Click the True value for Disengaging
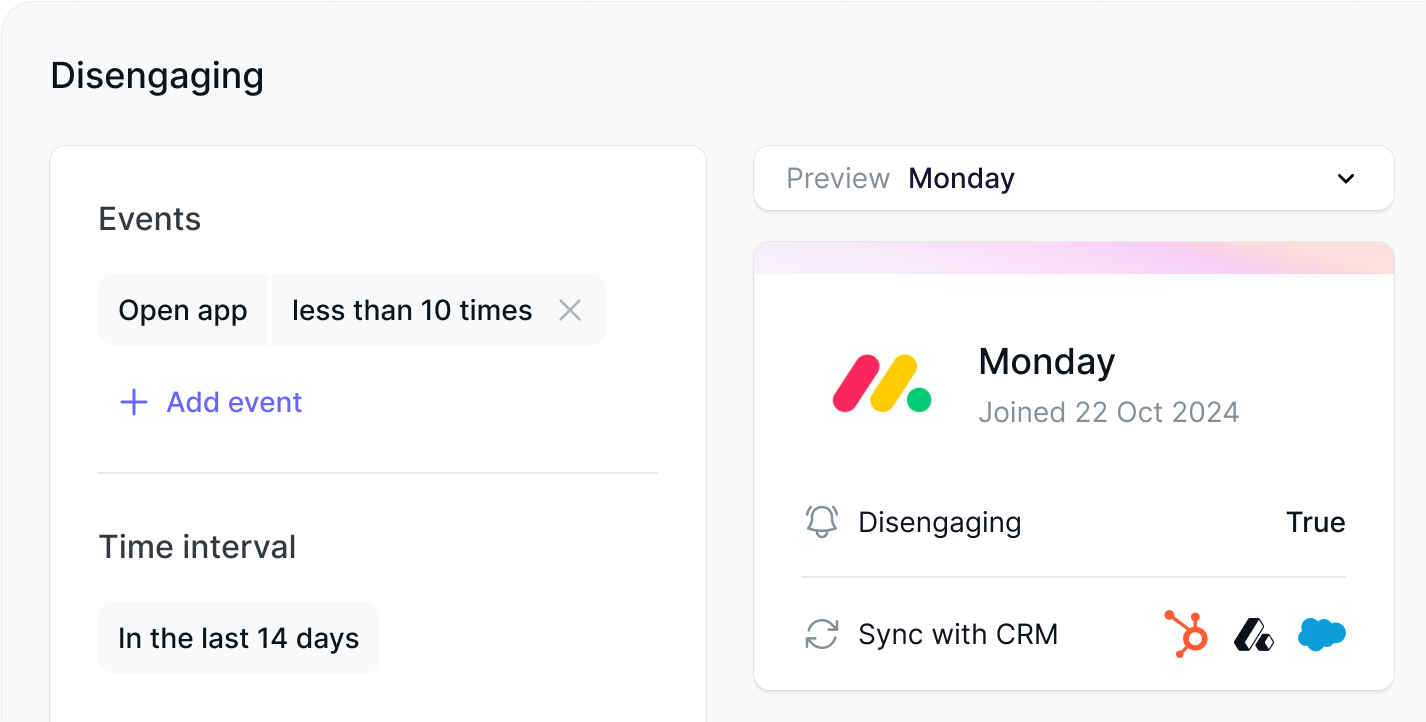Viewport: 1426px width, 722px height. 1316,522
